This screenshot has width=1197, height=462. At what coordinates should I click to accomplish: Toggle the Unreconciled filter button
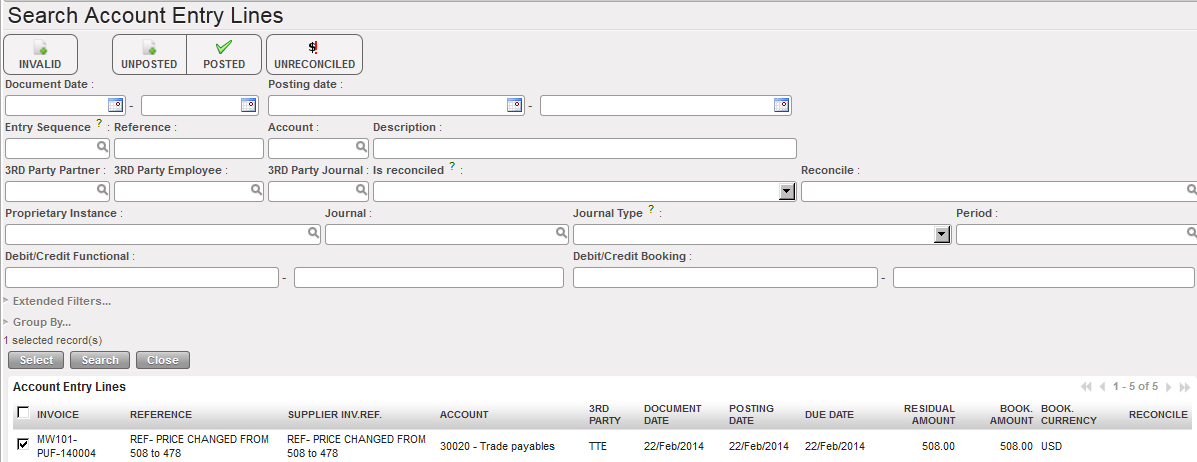tap(315, 55)
